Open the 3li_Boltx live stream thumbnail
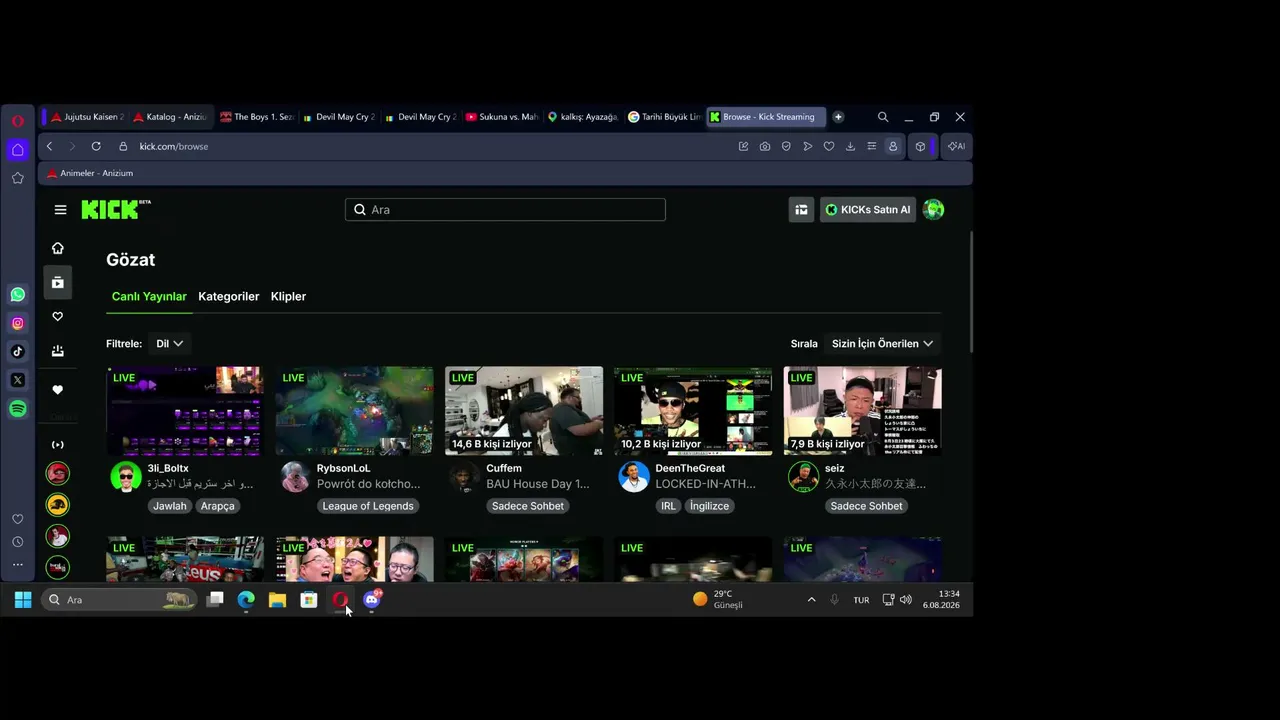Image resolution: width=1280 pixels, height=720 pixels. click(x=185, y=411)
